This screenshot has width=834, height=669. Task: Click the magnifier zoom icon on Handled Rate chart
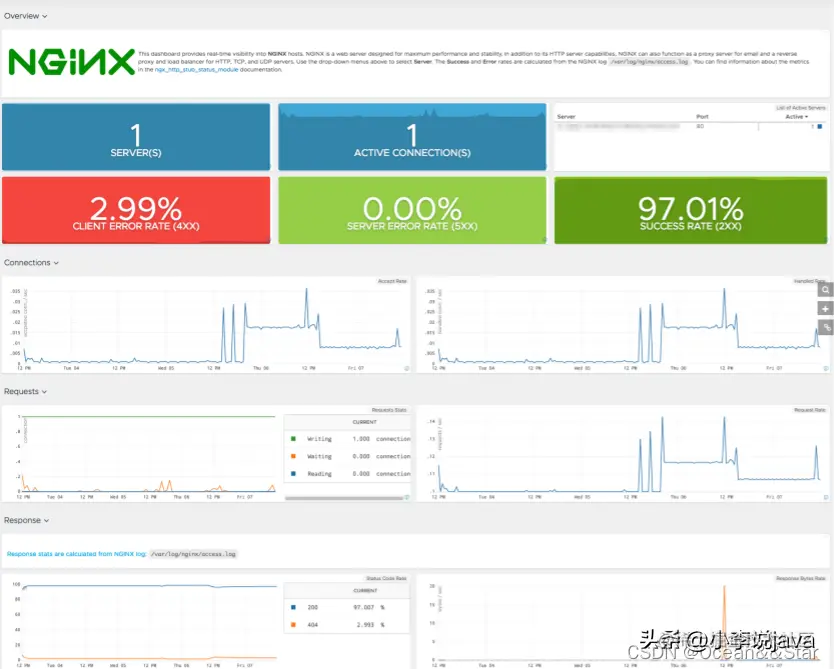[825, 290]
